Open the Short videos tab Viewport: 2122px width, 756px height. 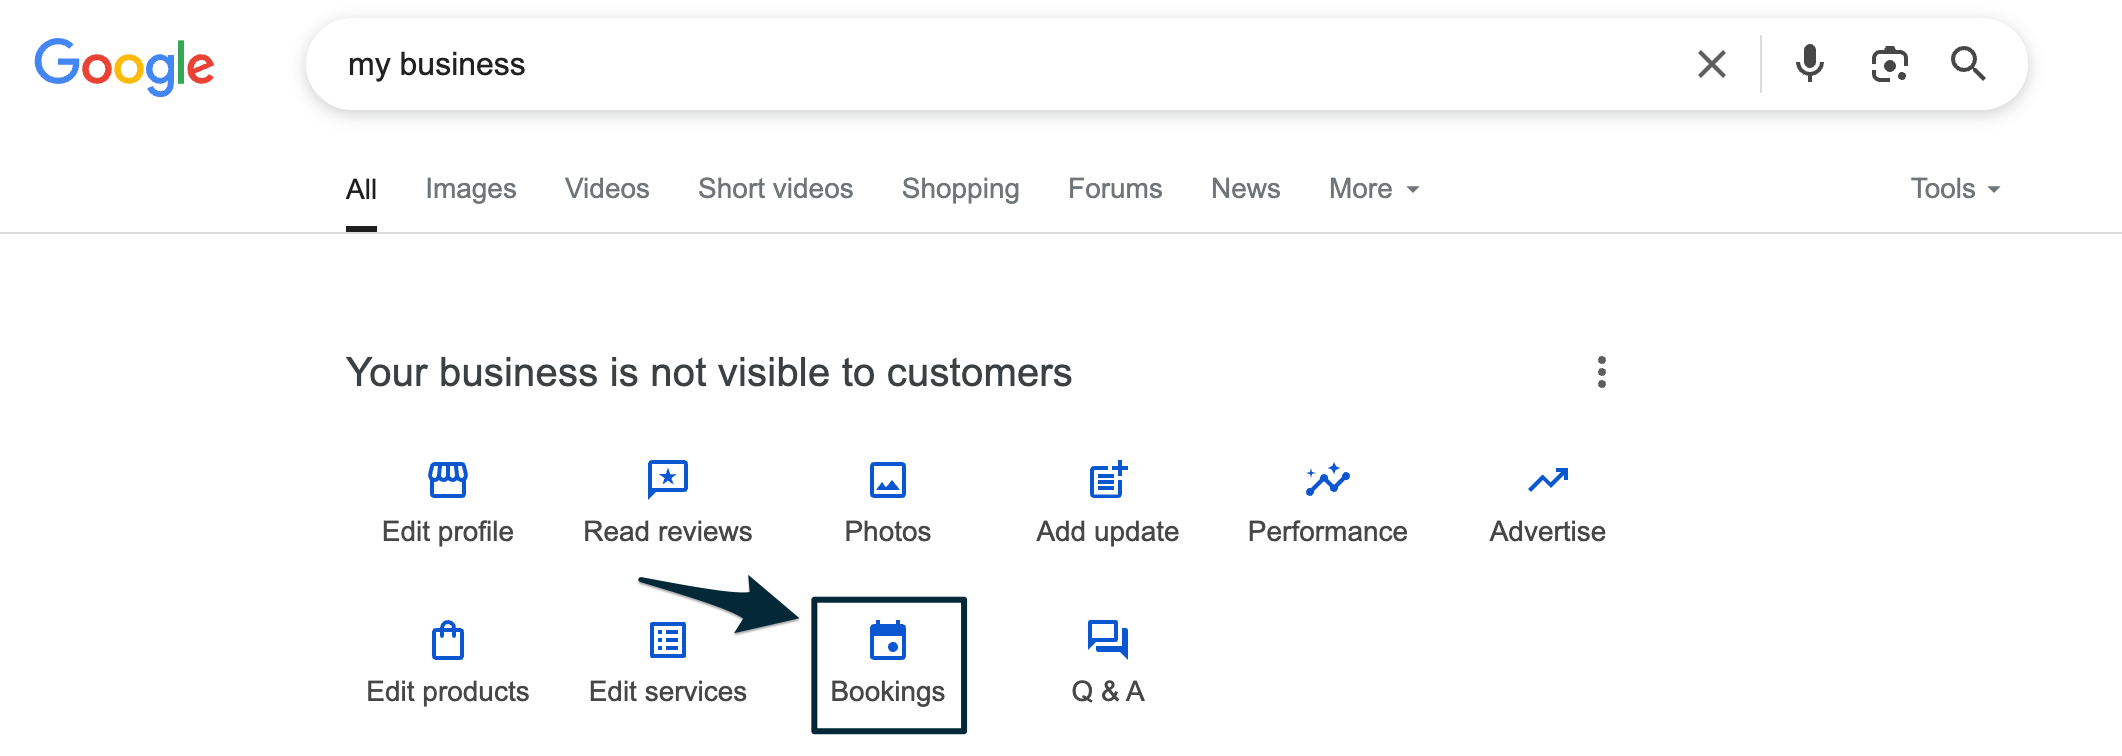[x=776, y=189]
